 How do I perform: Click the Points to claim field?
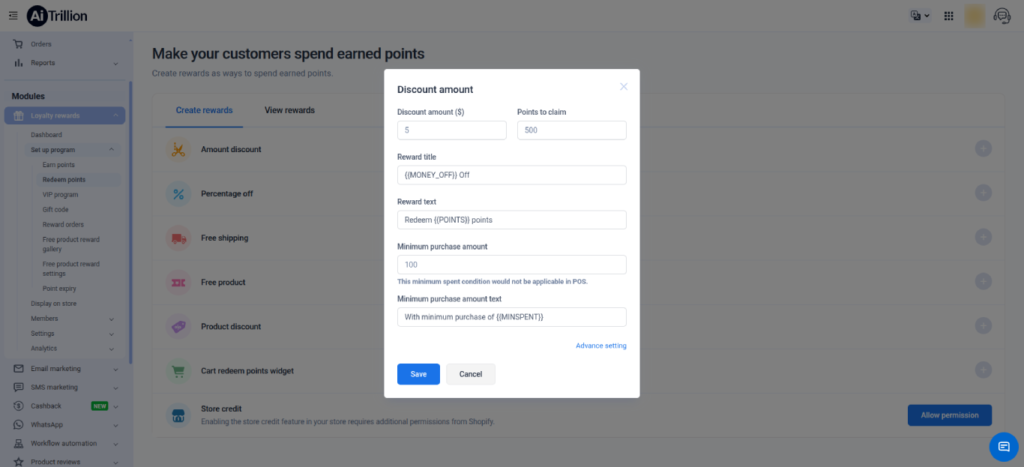(x=571, y=130)
